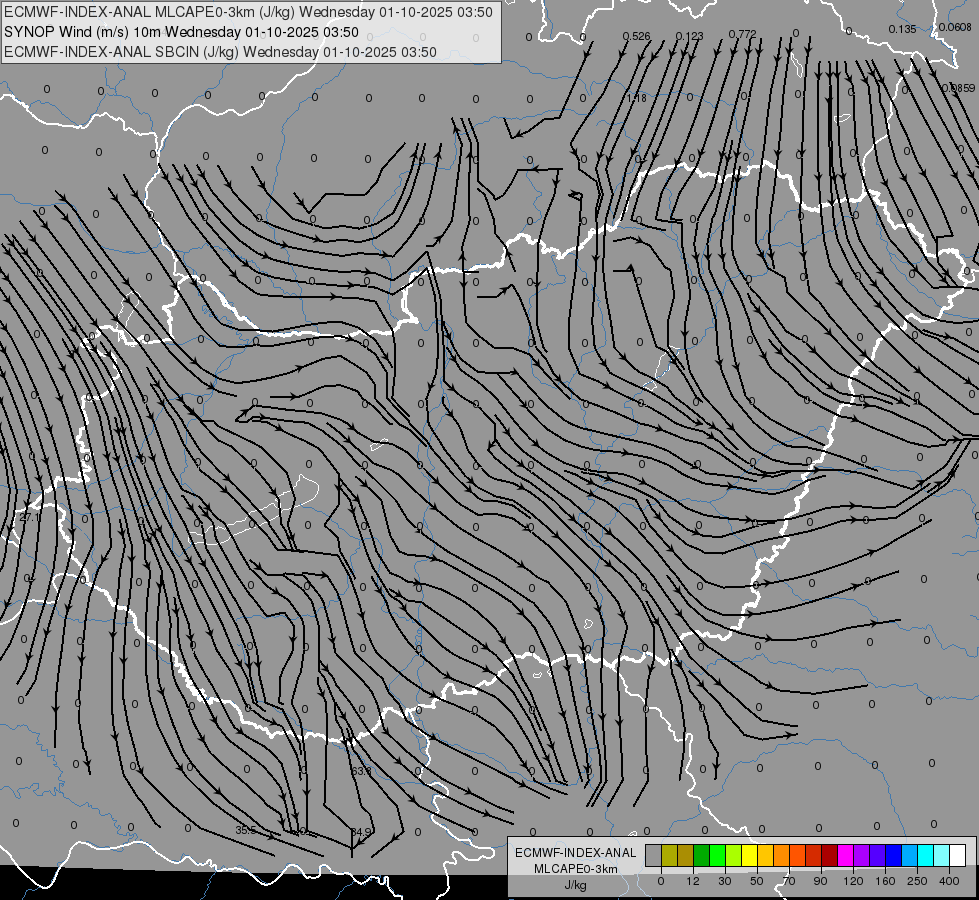
Task: Pick the magenta legend swatch
Action: 846,855
